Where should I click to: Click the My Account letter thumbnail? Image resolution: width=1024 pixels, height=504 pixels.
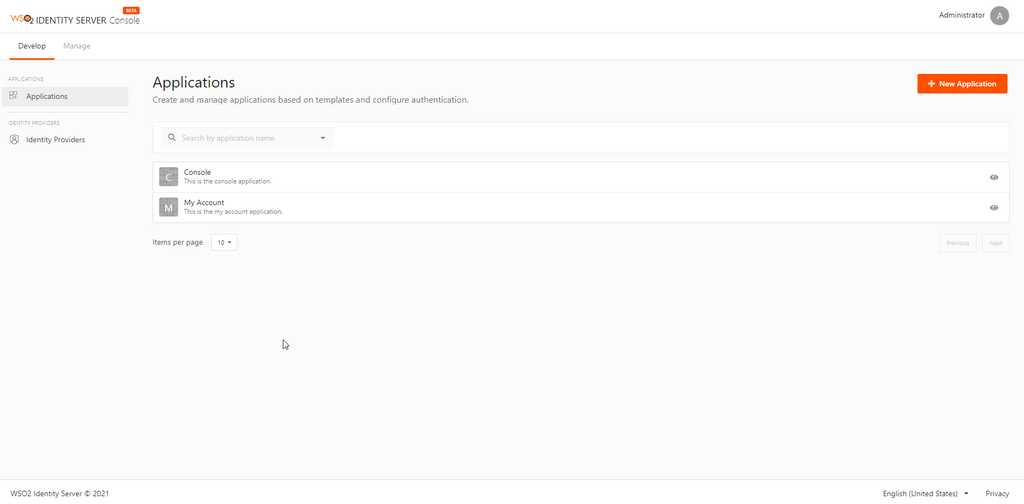[168, 208]
